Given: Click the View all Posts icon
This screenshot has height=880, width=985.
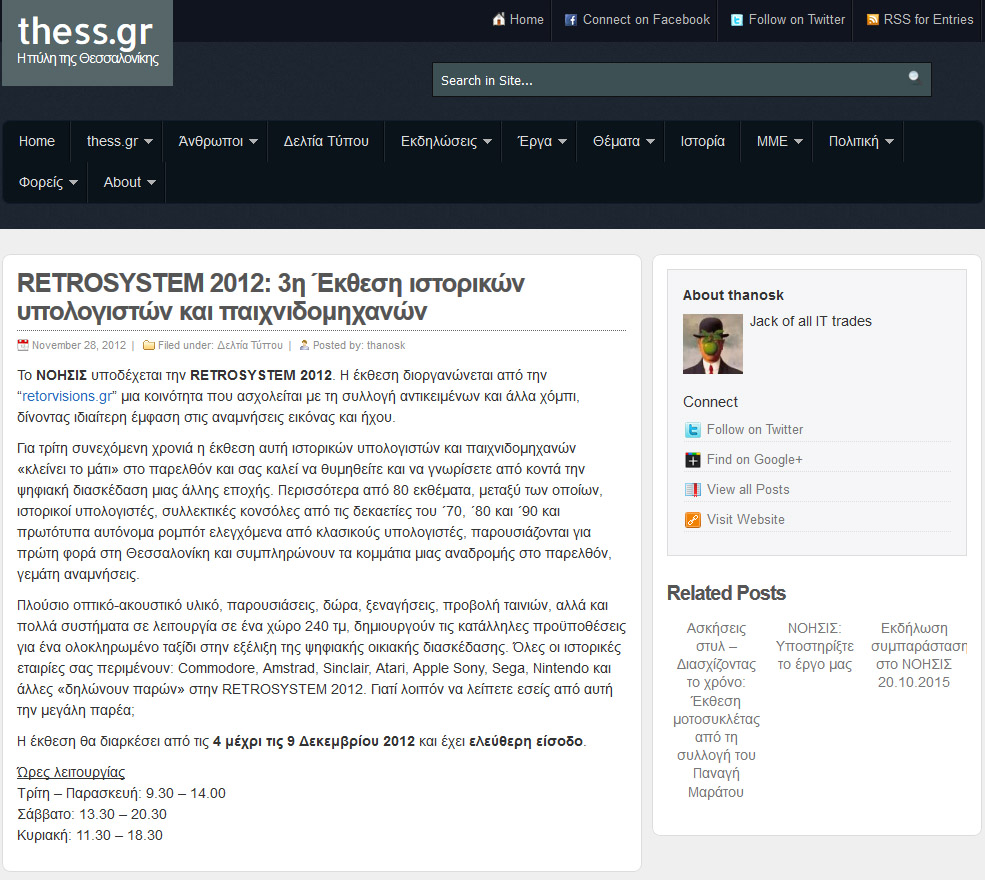Looking at the screenshot, I should (x=693, y=490).
